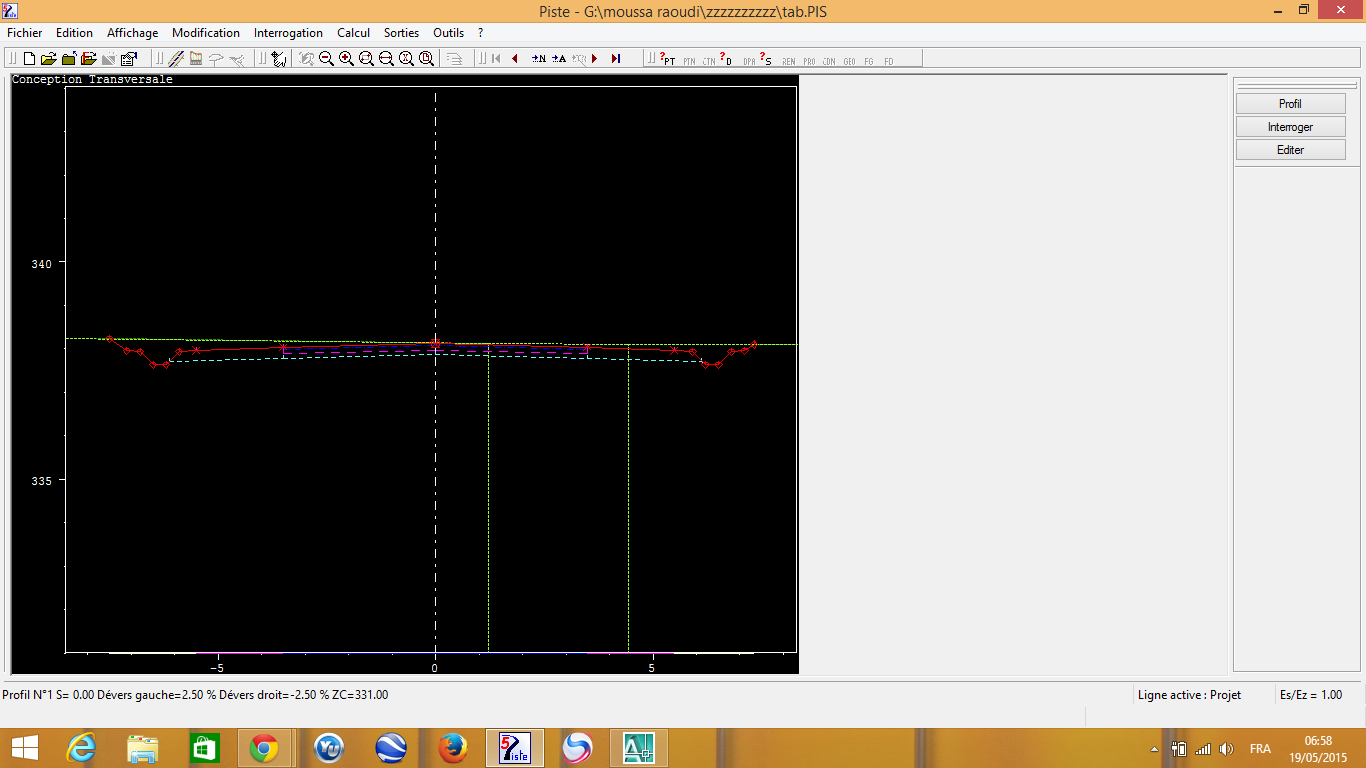This screenshot has height=768, width=1366.
Task: Click the zoom out magnifier
Action: [x=326, y=59]
